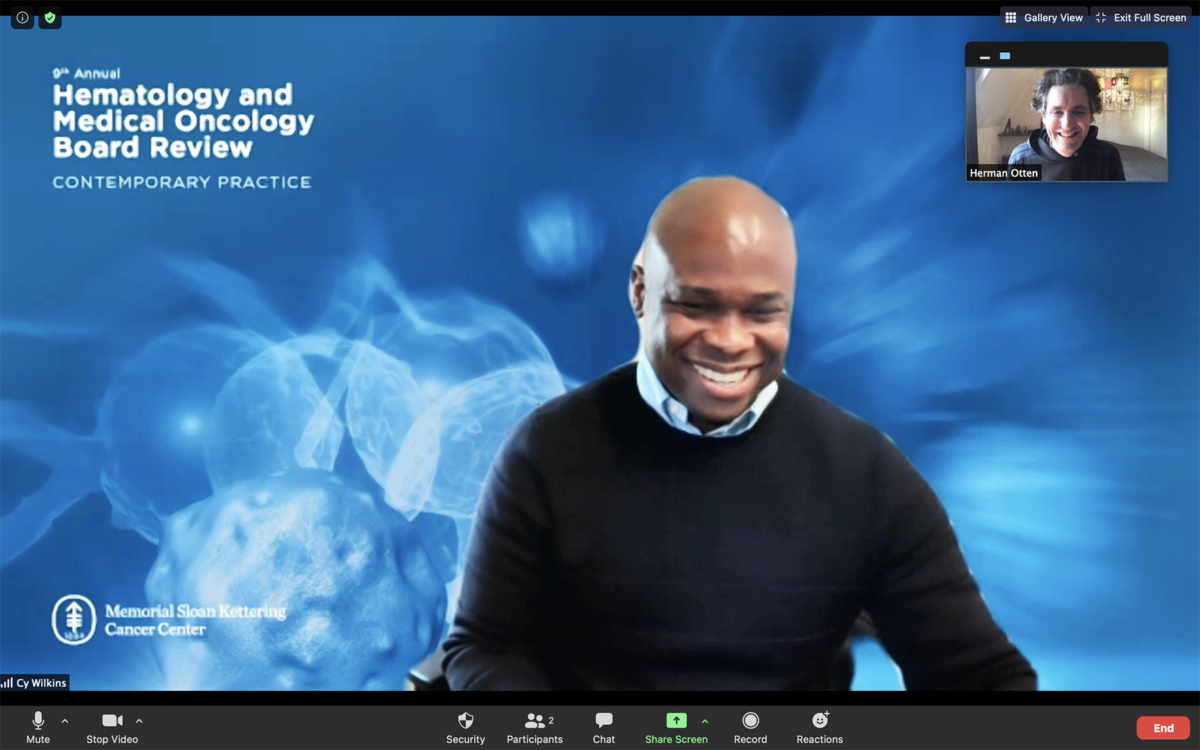The image size is (1200, 750).
Task: Expand video options arrow beside Stop Video
Action: tap(139, 721)
